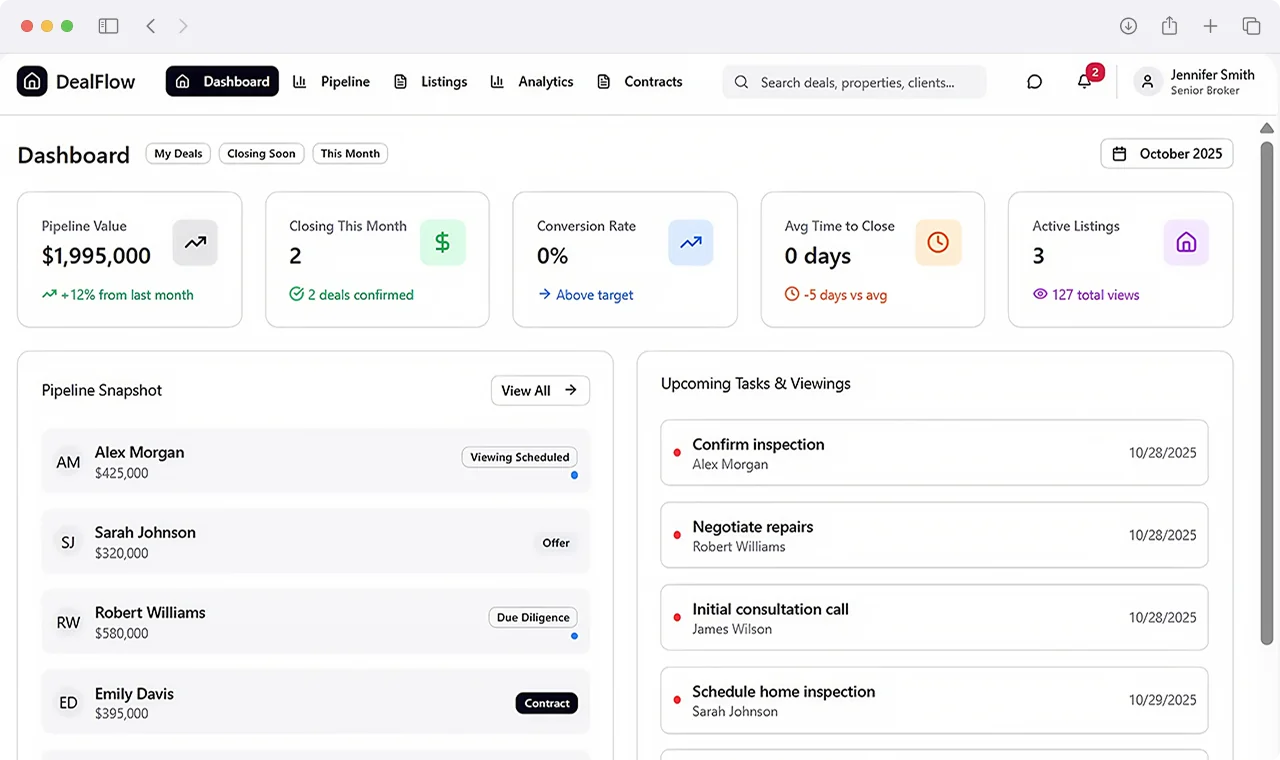Click in the search deals input field
This screenshot has height=760, width=1280.
[854, 82]
